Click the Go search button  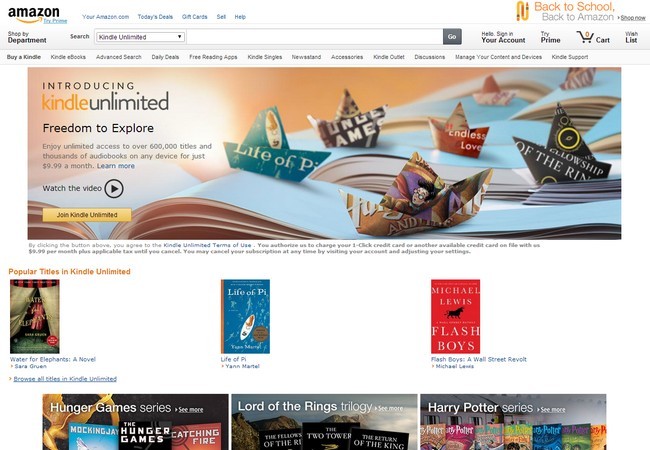(x=452, y=37)
